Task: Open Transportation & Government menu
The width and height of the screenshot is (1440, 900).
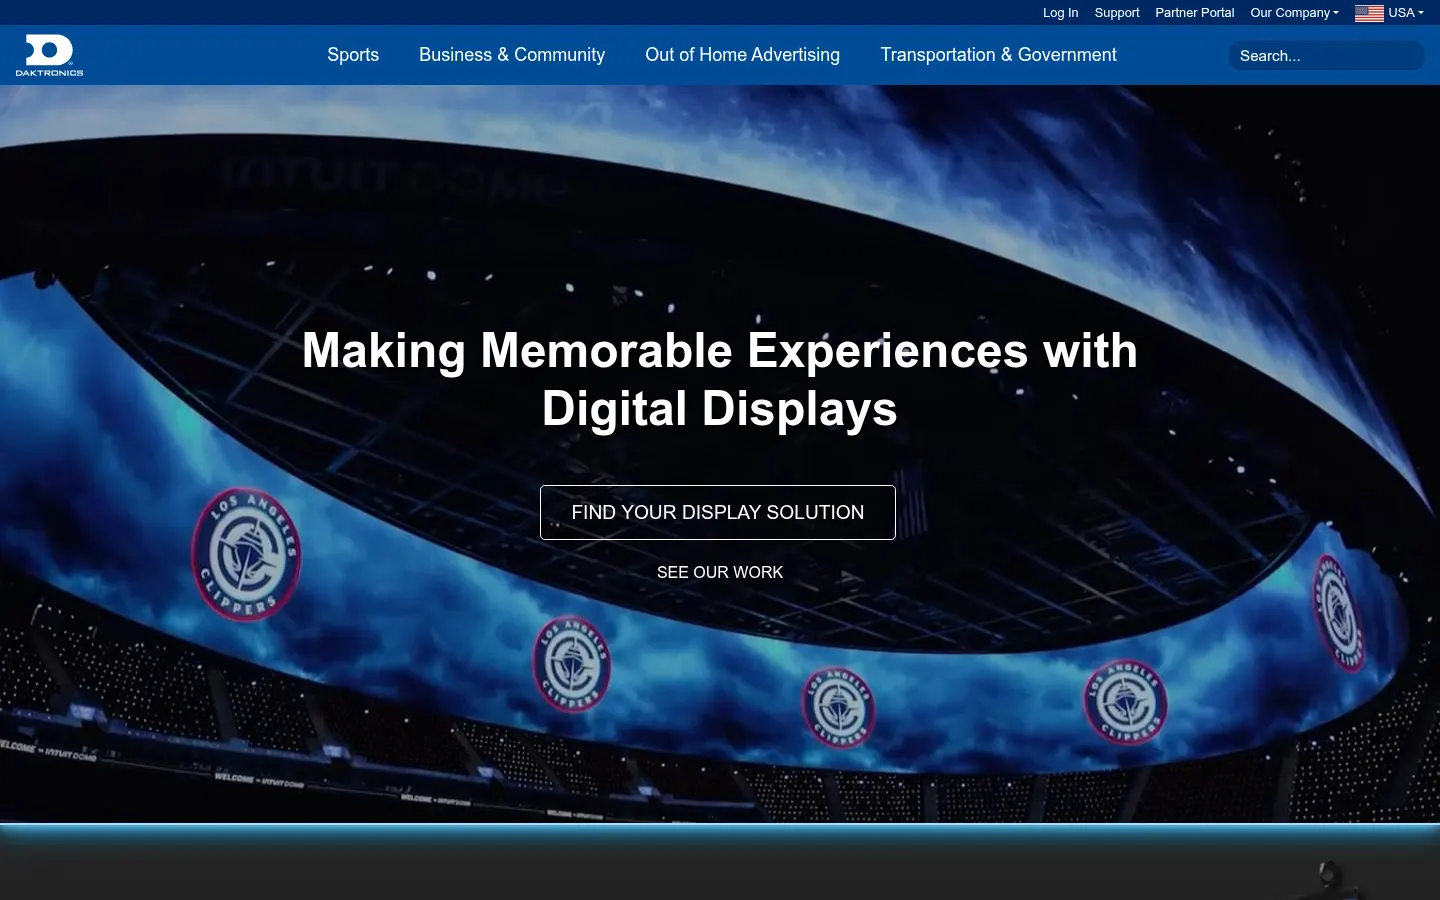Action: pyautogui.click(x=998, y=55)
